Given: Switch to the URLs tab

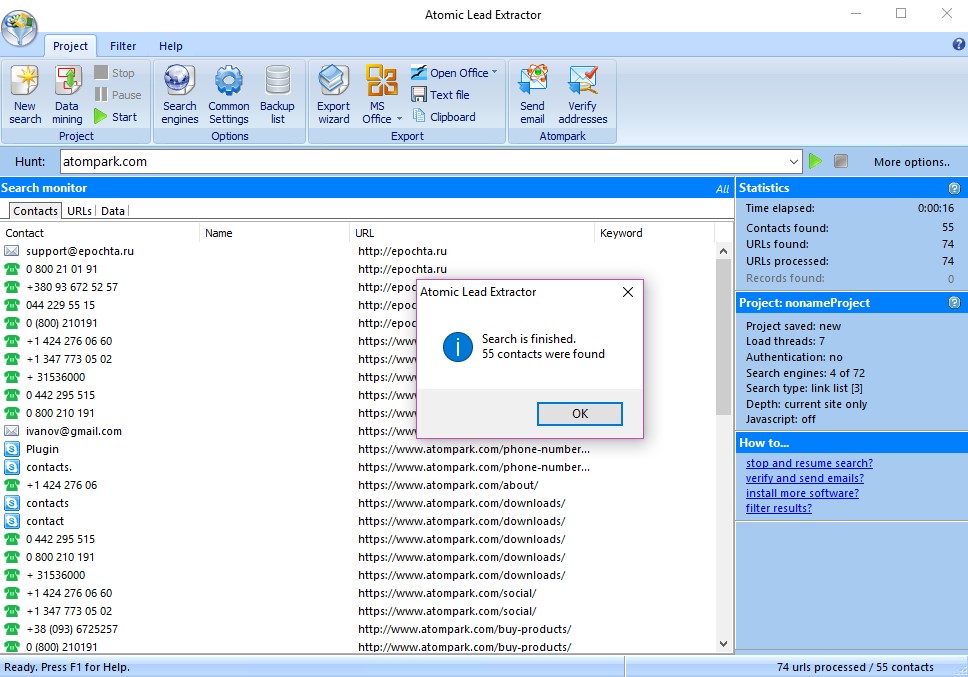Looking at the screenshot, I should click(x=78, y=210).
